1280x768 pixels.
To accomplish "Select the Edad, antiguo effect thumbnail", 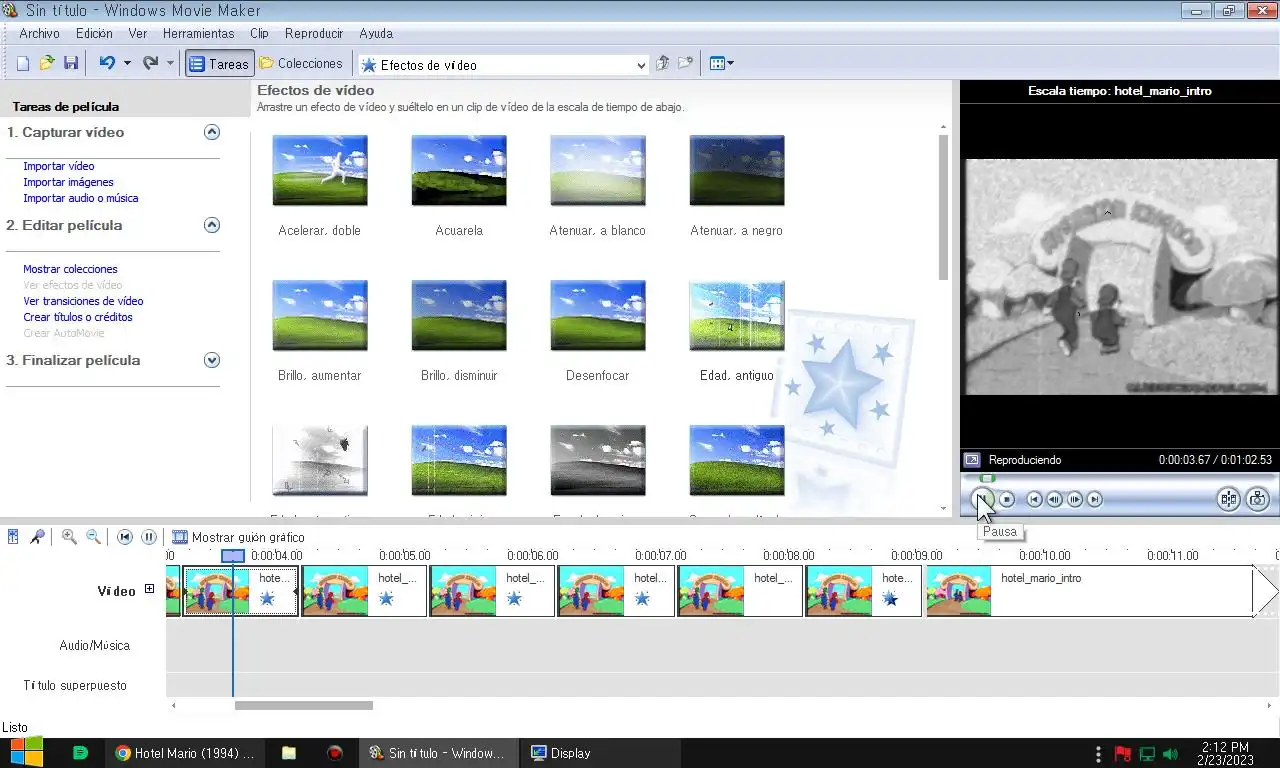I will (737, 316).
